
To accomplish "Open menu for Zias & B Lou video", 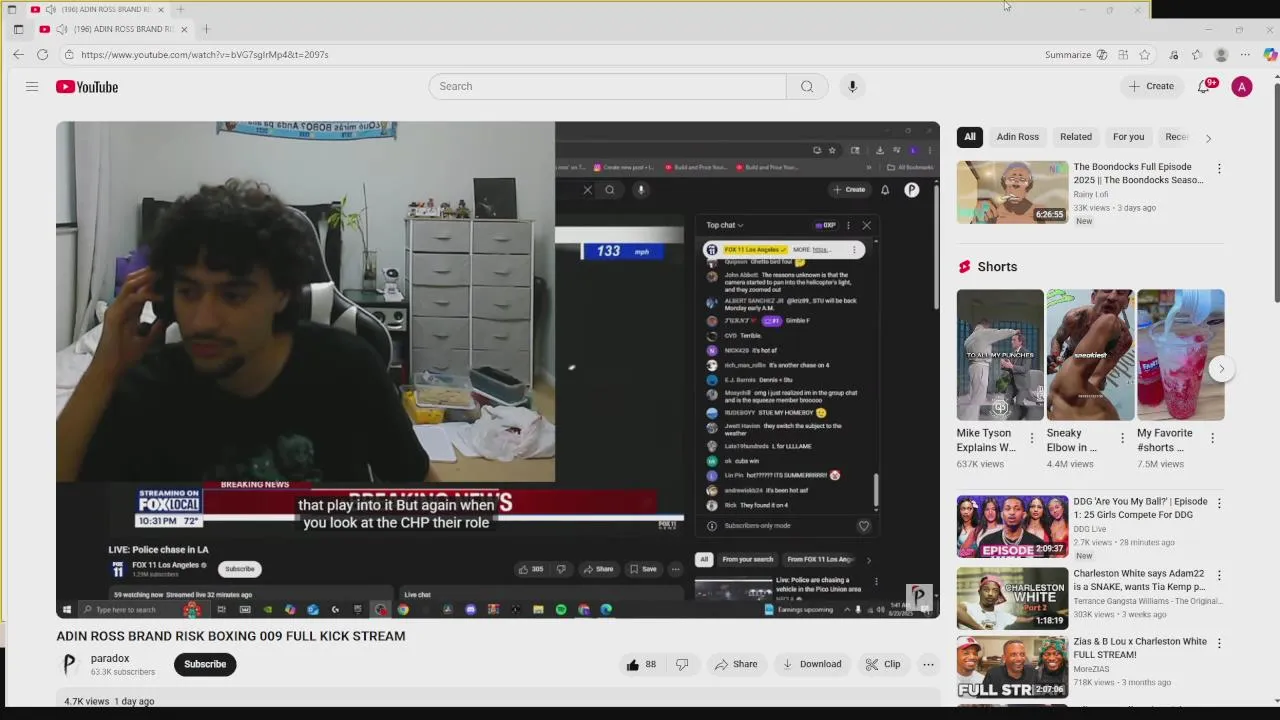I will coord(1219,643).
